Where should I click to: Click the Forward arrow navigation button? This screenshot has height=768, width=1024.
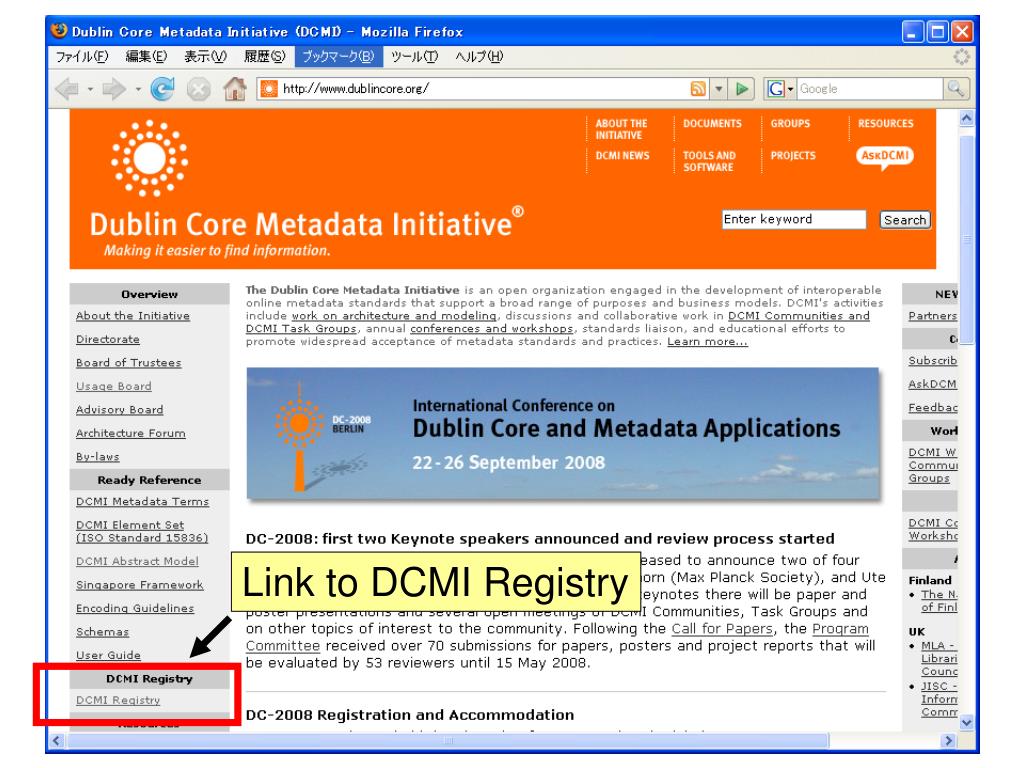(114, 89)
